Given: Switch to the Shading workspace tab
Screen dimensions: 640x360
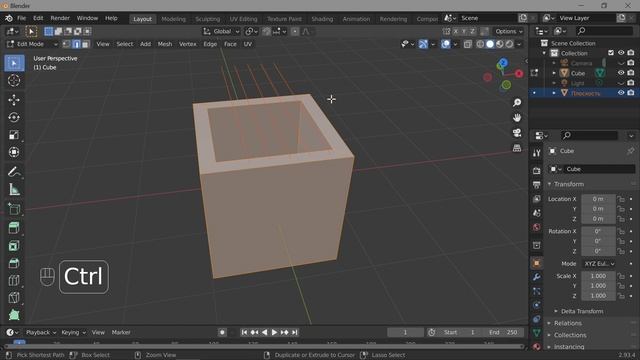Looking at the screenshot, I should point(322,19).
